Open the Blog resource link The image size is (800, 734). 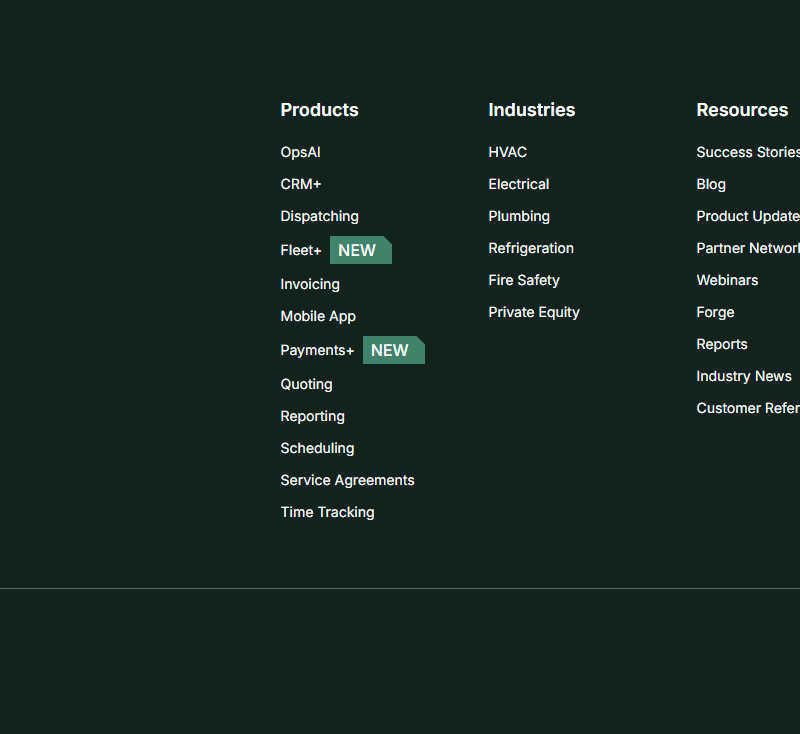(711, 184)
